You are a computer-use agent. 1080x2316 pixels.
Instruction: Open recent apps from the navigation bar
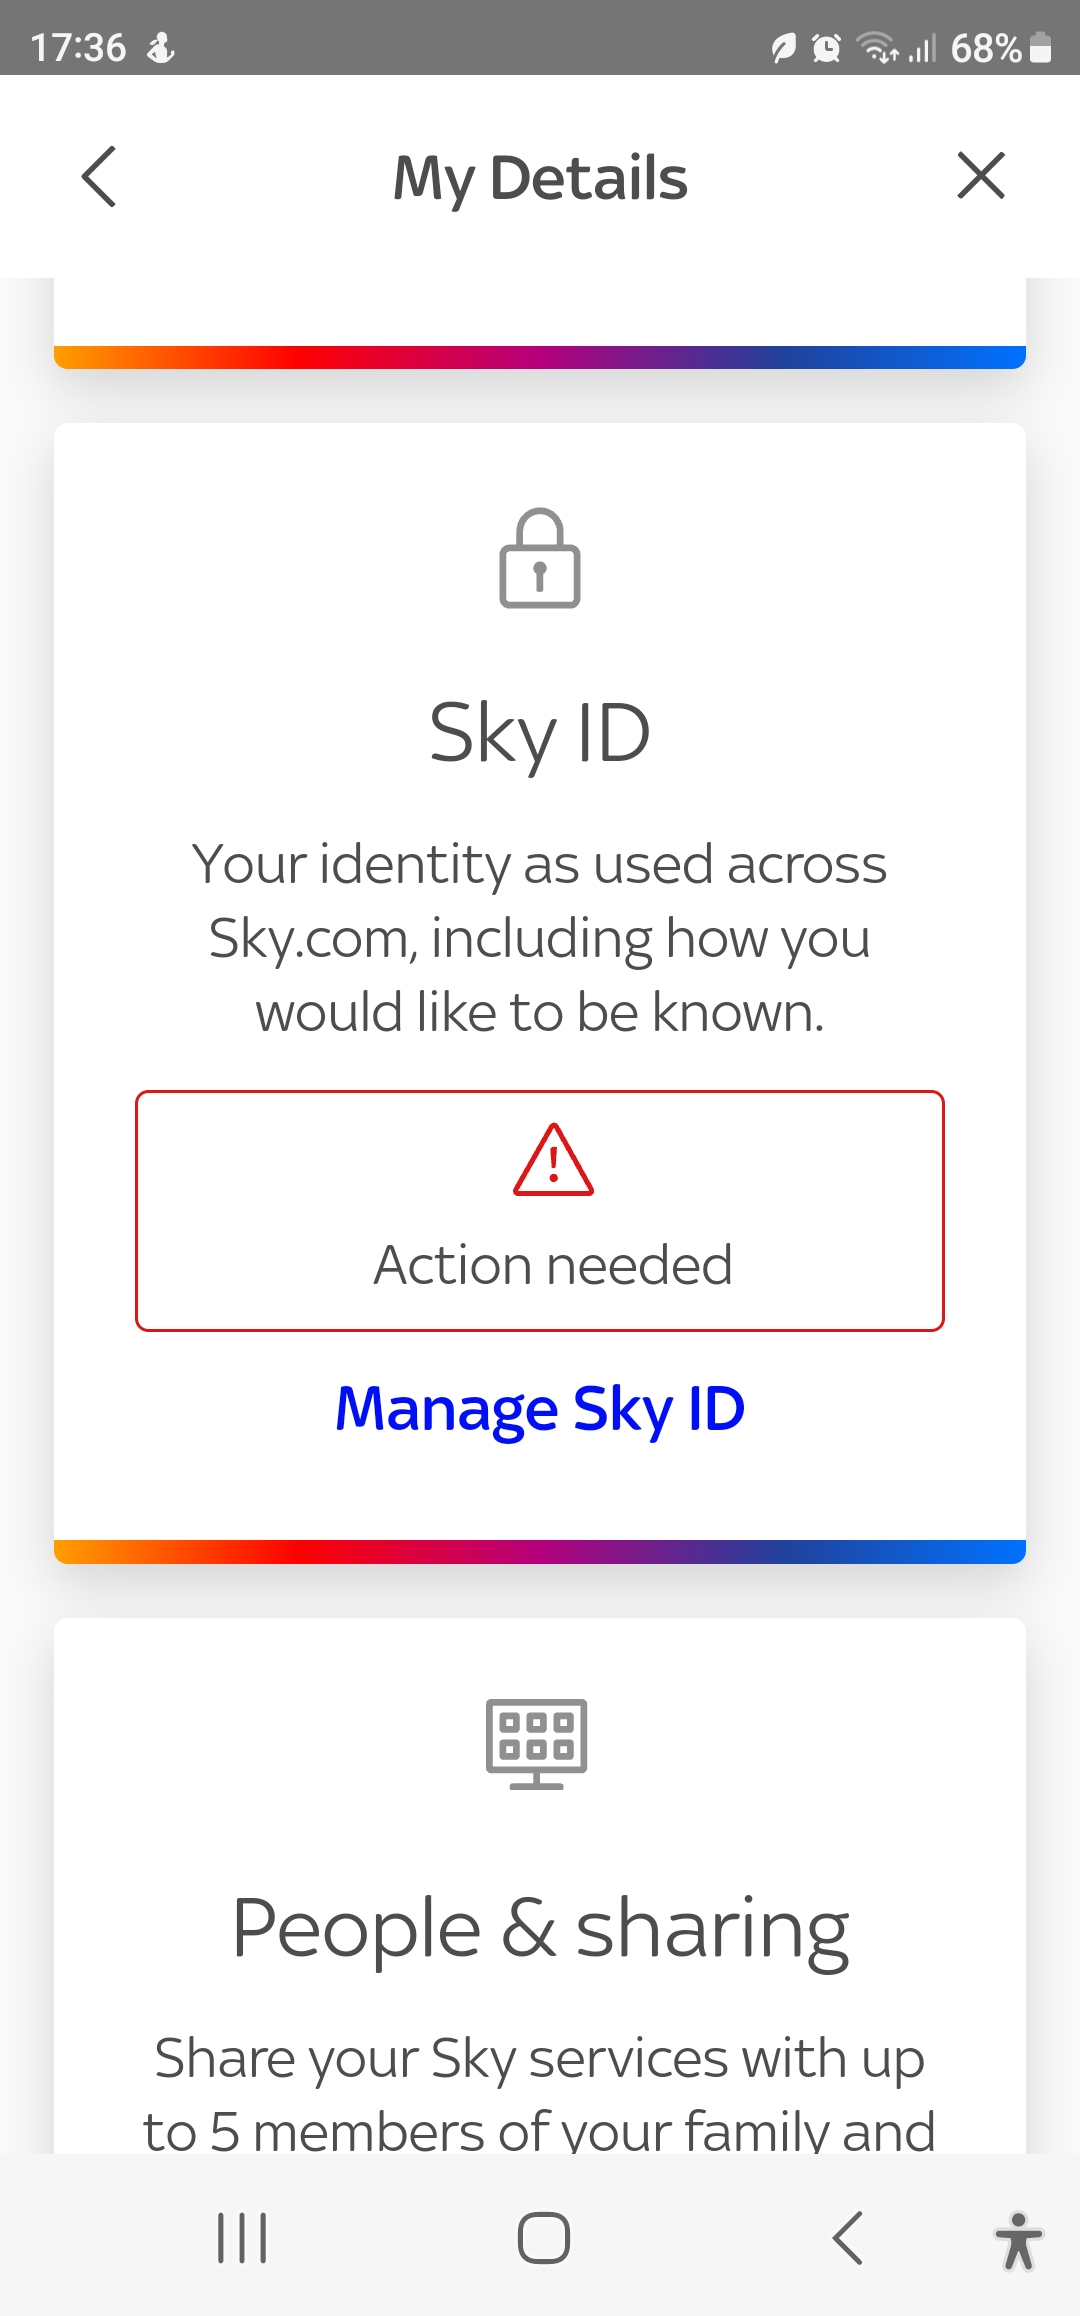tap(240, 2237)
